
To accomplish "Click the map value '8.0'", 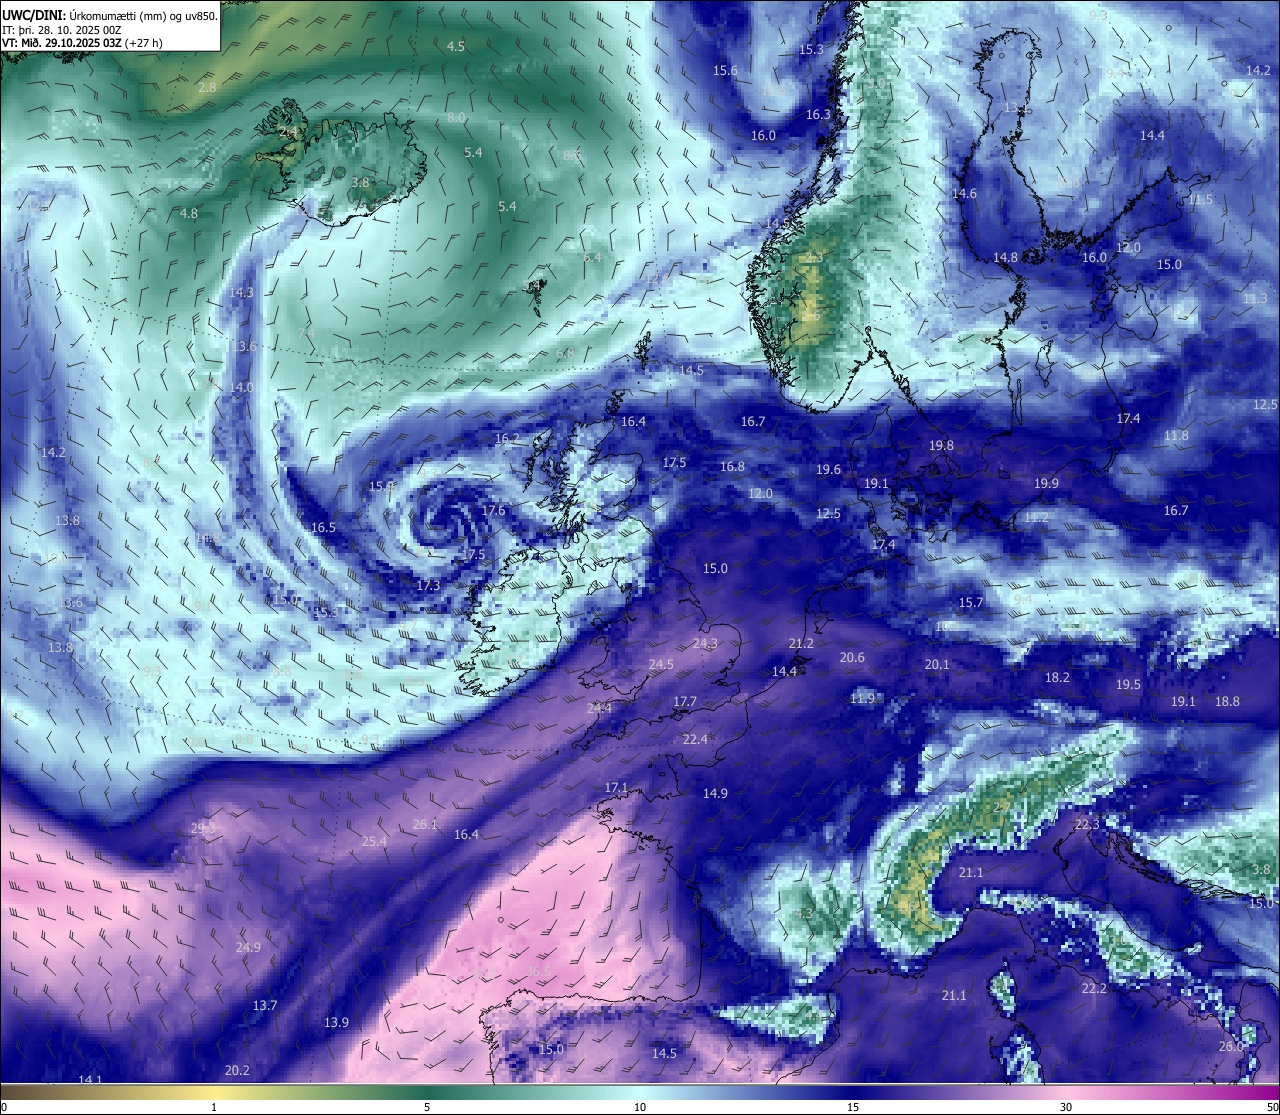I will (x=456, y=118).
